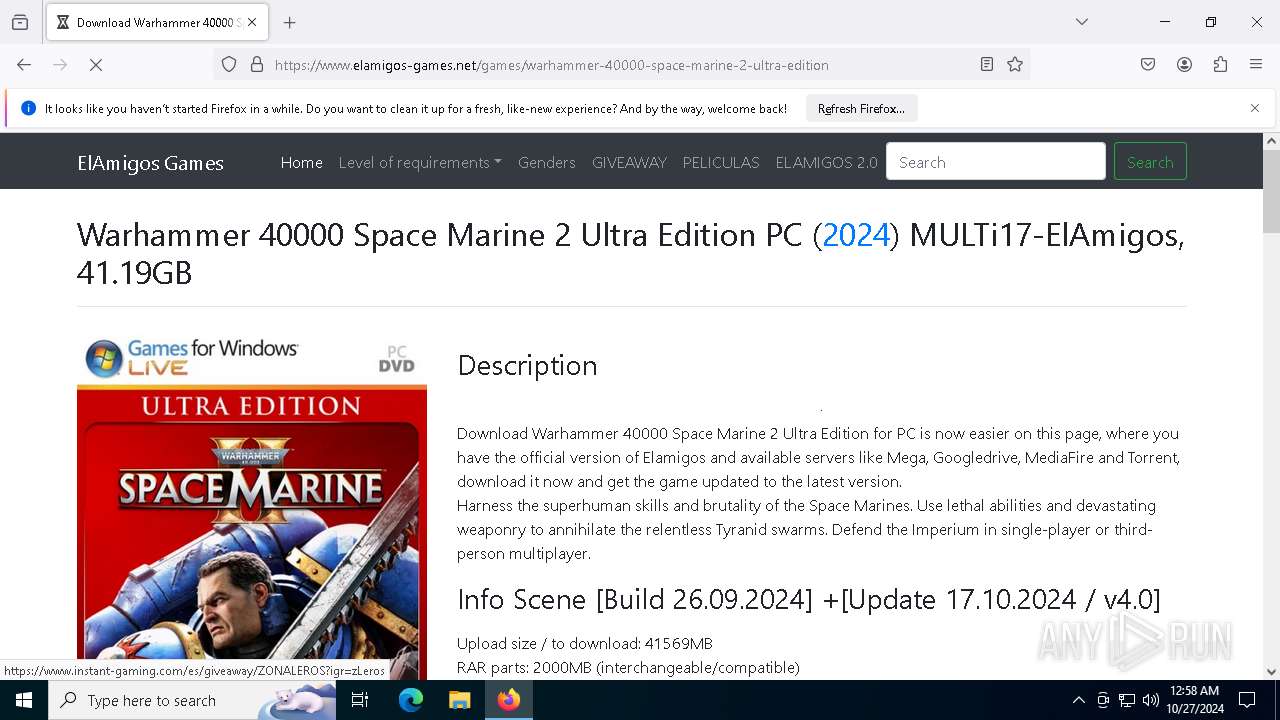Toggle Reader View icon
The height and width of the screenshot is (720, 1280).
(987, 65)
